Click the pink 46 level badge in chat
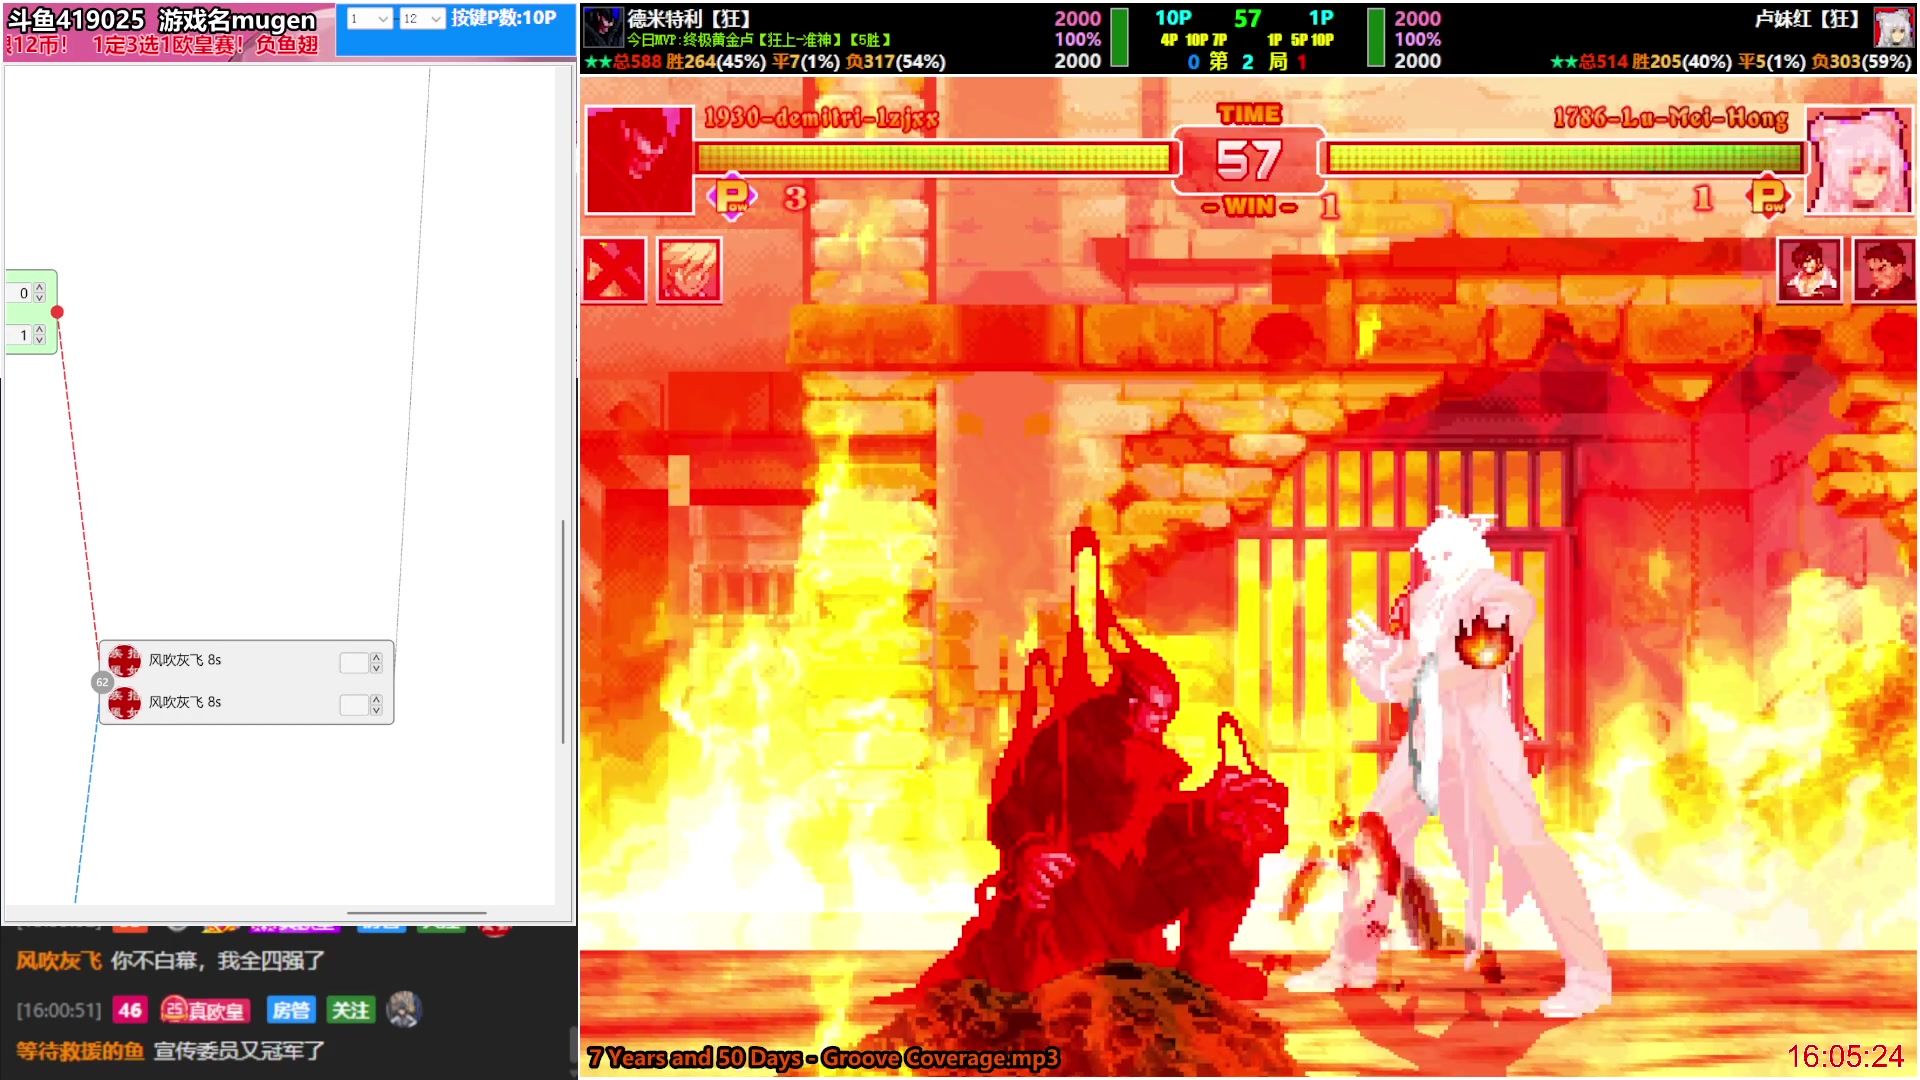1920x1080 pixels. 130,1010
